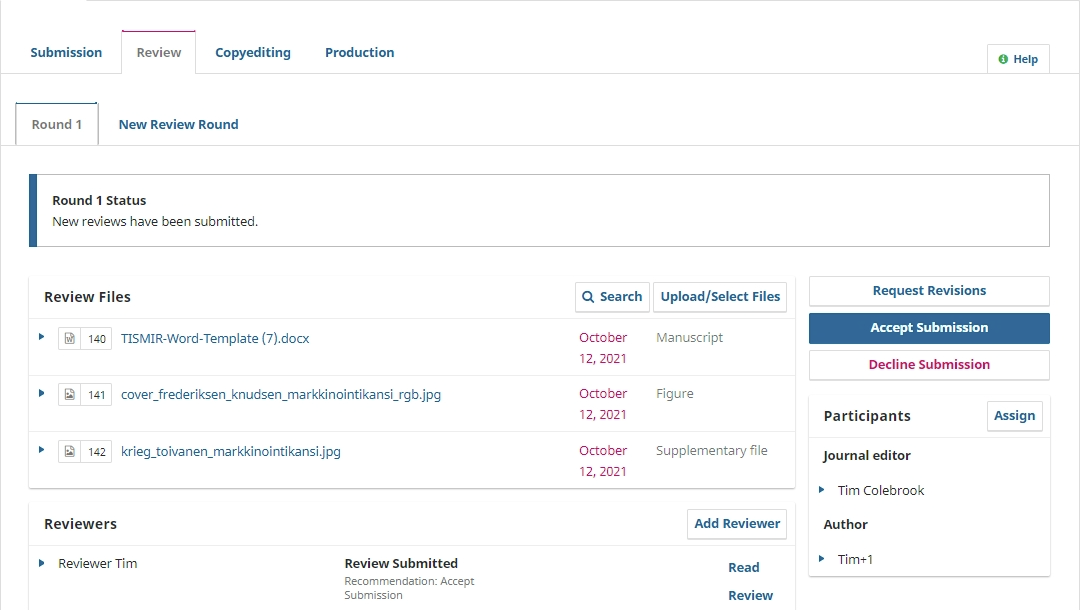Screen dimensions: 1080x610
Task: Click the Tim Colebrook name
Action: (x=881, y=490)
